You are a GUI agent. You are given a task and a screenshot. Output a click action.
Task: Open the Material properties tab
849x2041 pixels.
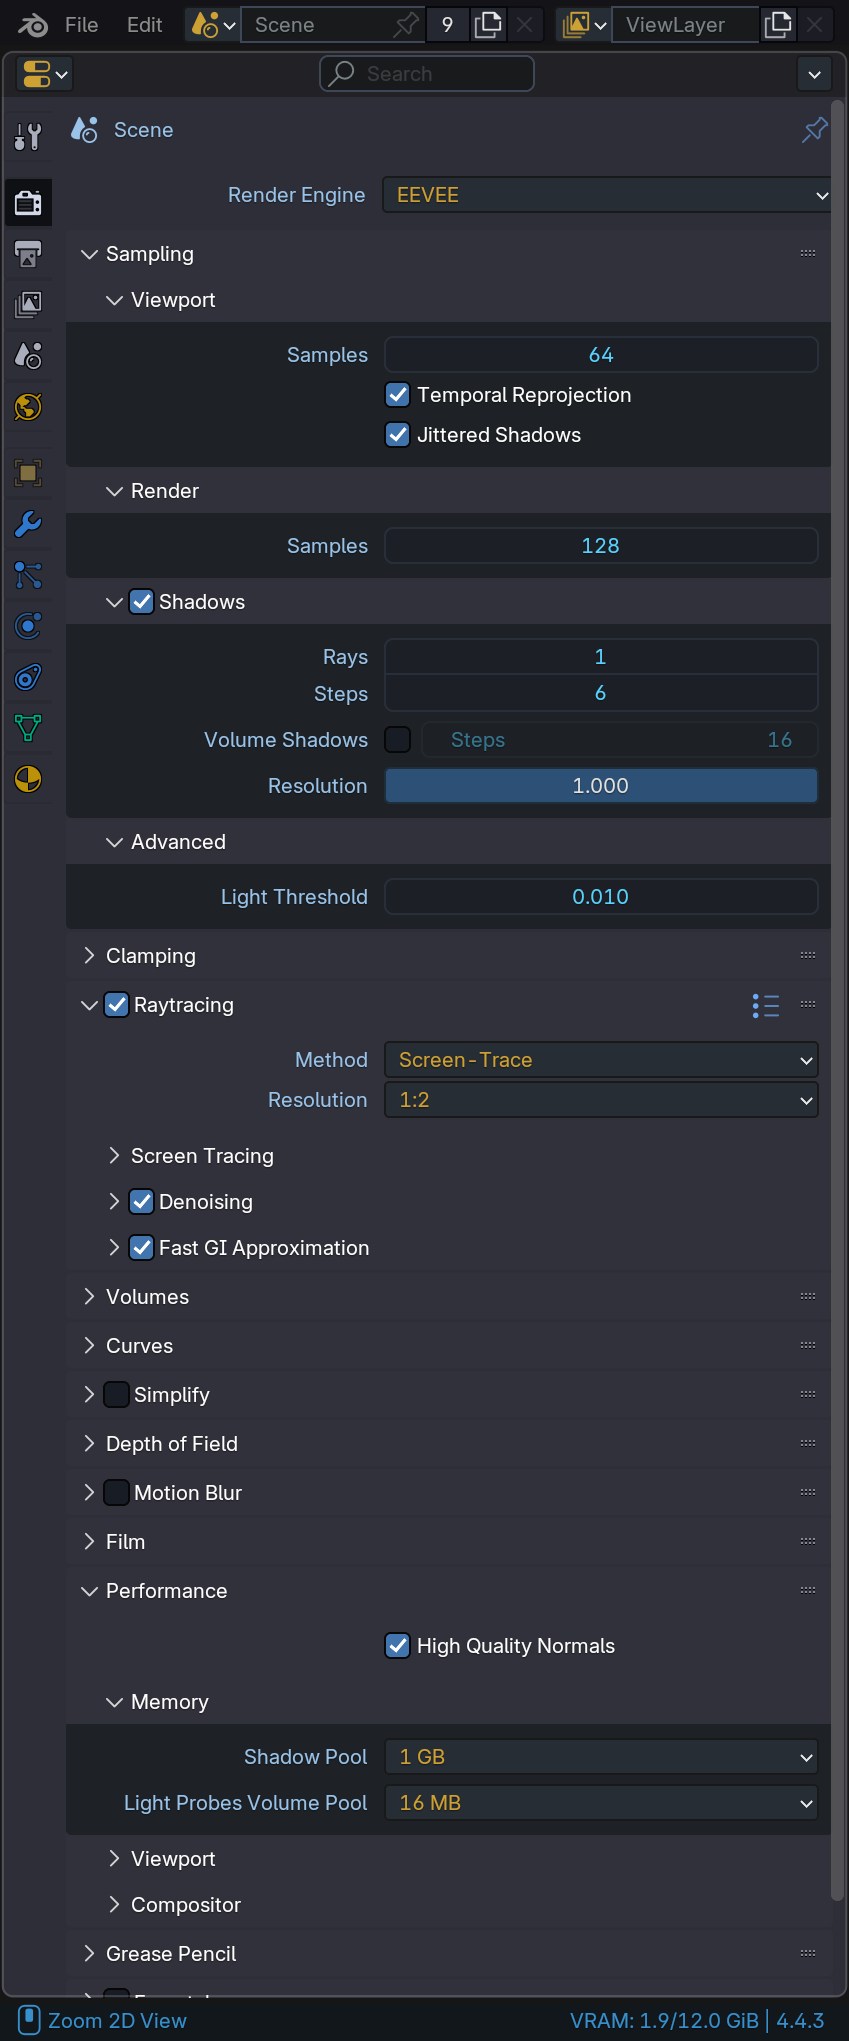coord(28,779)
